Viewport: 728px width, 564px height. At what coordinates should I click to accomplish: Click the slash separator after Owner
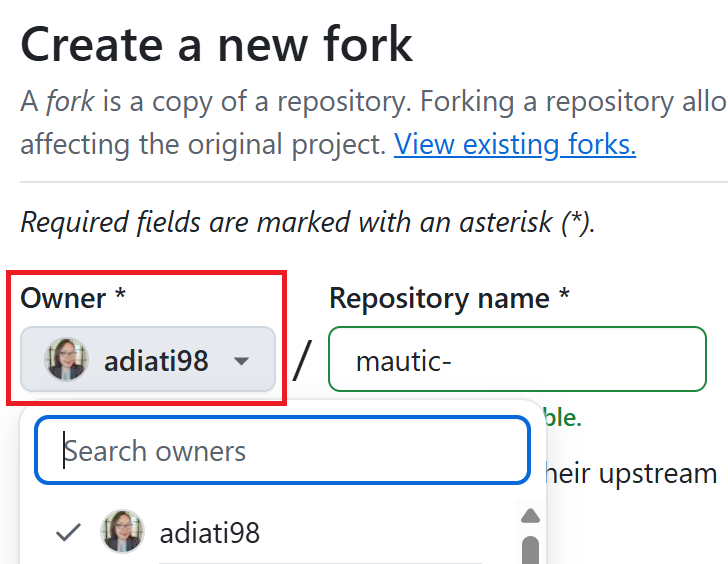tap(302, 360)
